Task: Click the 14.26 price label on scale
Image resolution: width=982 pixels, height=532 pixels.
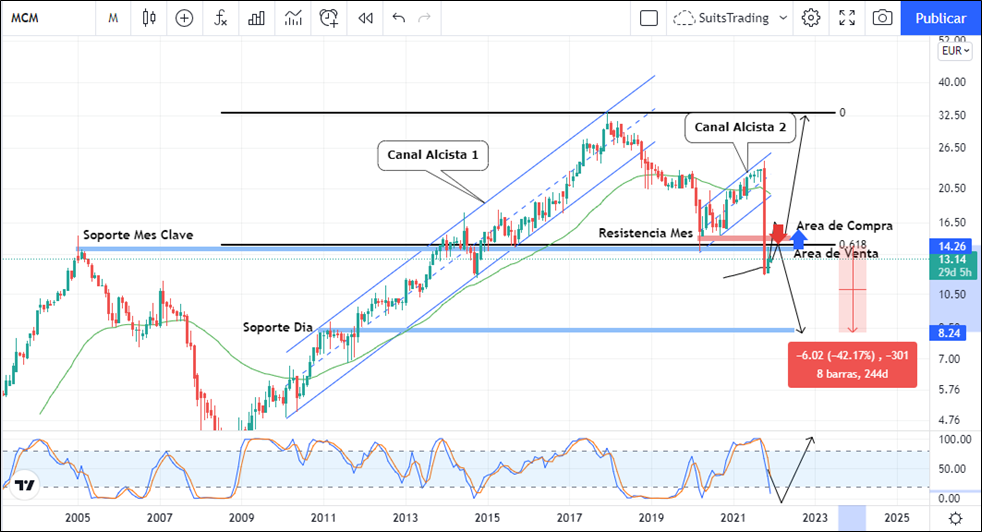Action: (x=955, y=245)
